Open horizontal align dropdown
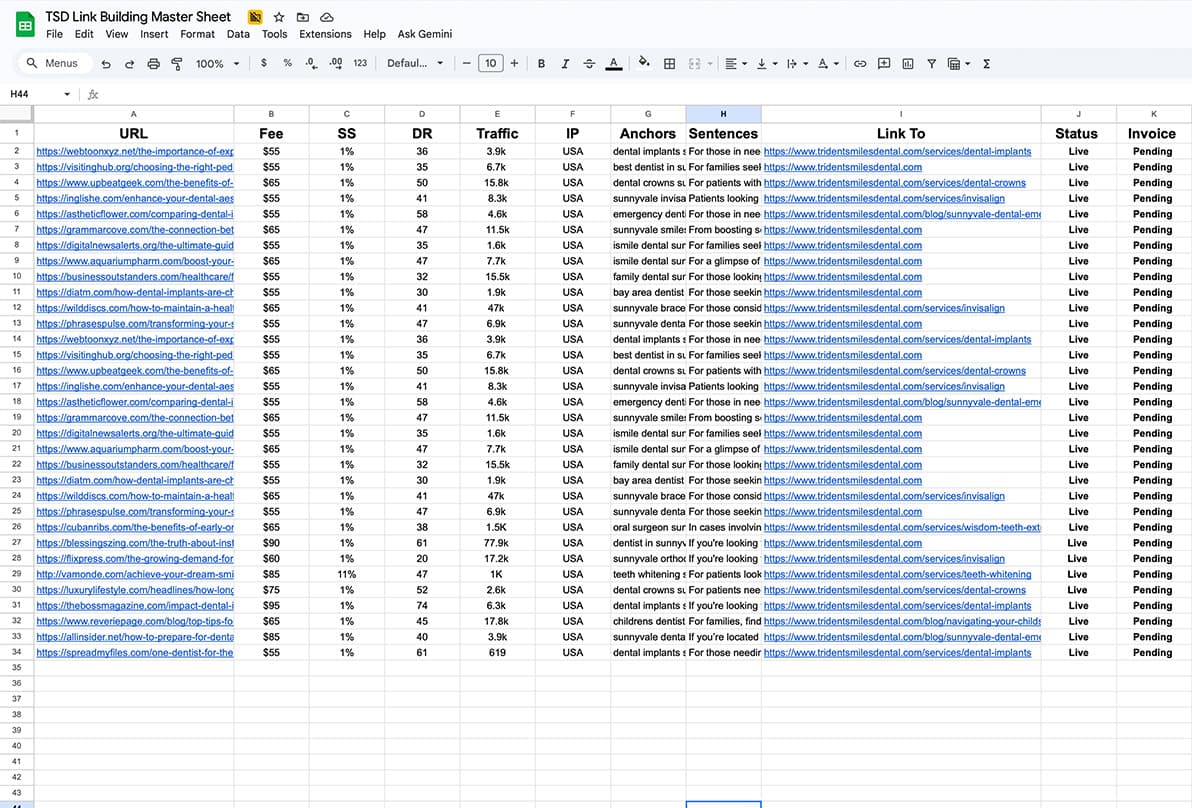Screen dimensions: 1192x808 pyautogui.click(x=735, y=64)
